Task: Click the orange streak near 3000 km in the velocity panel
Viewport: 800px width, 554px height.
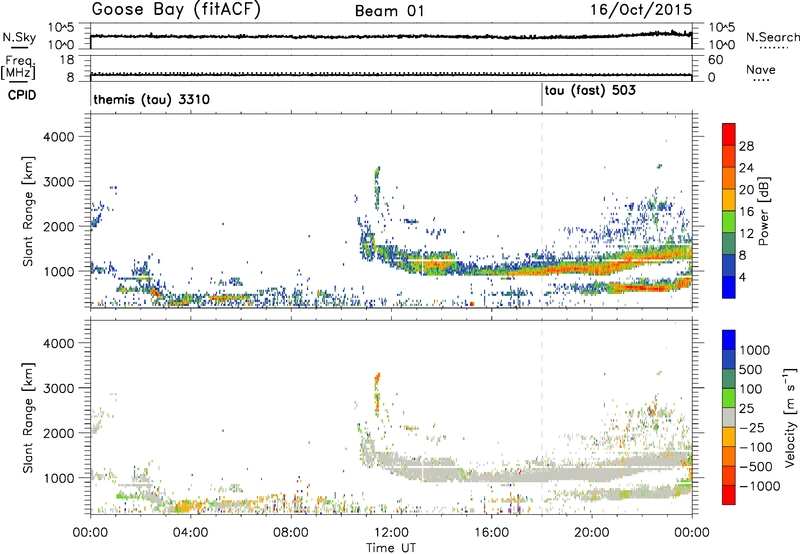Action: tap(377, 393)
